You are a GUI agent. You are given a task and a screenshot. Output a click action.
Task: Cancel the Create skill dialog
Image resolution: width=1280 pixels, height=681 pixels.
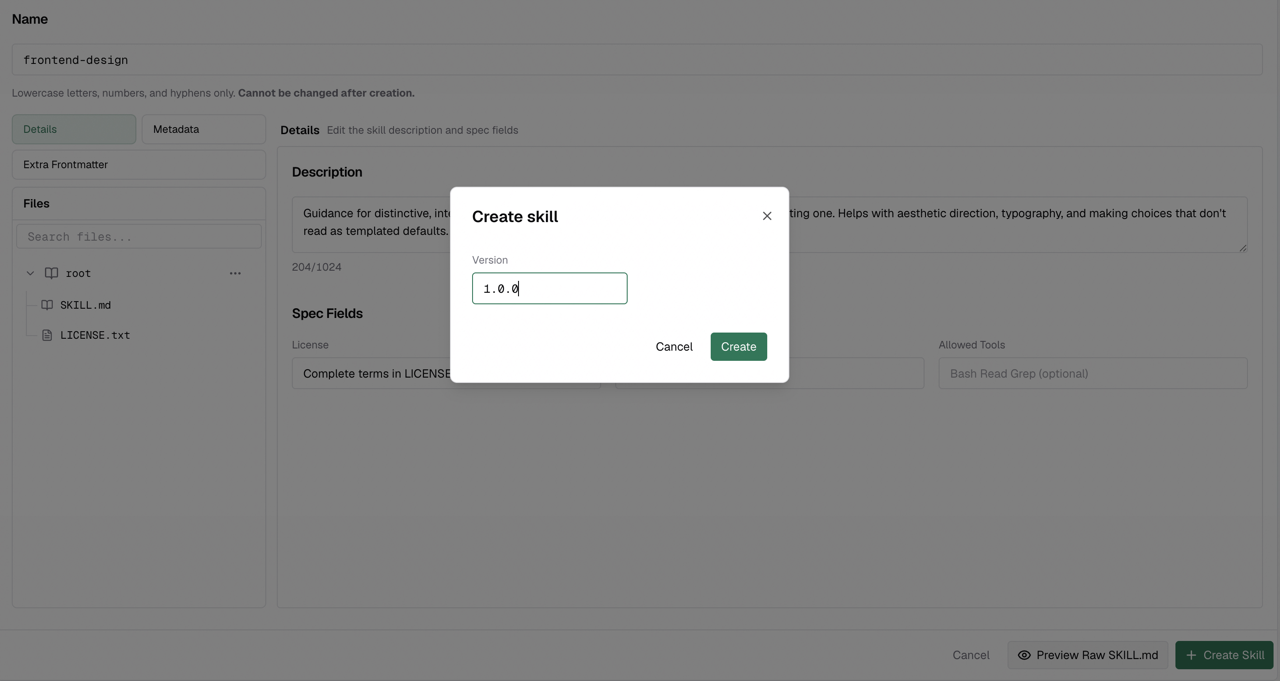click(674, 347)
